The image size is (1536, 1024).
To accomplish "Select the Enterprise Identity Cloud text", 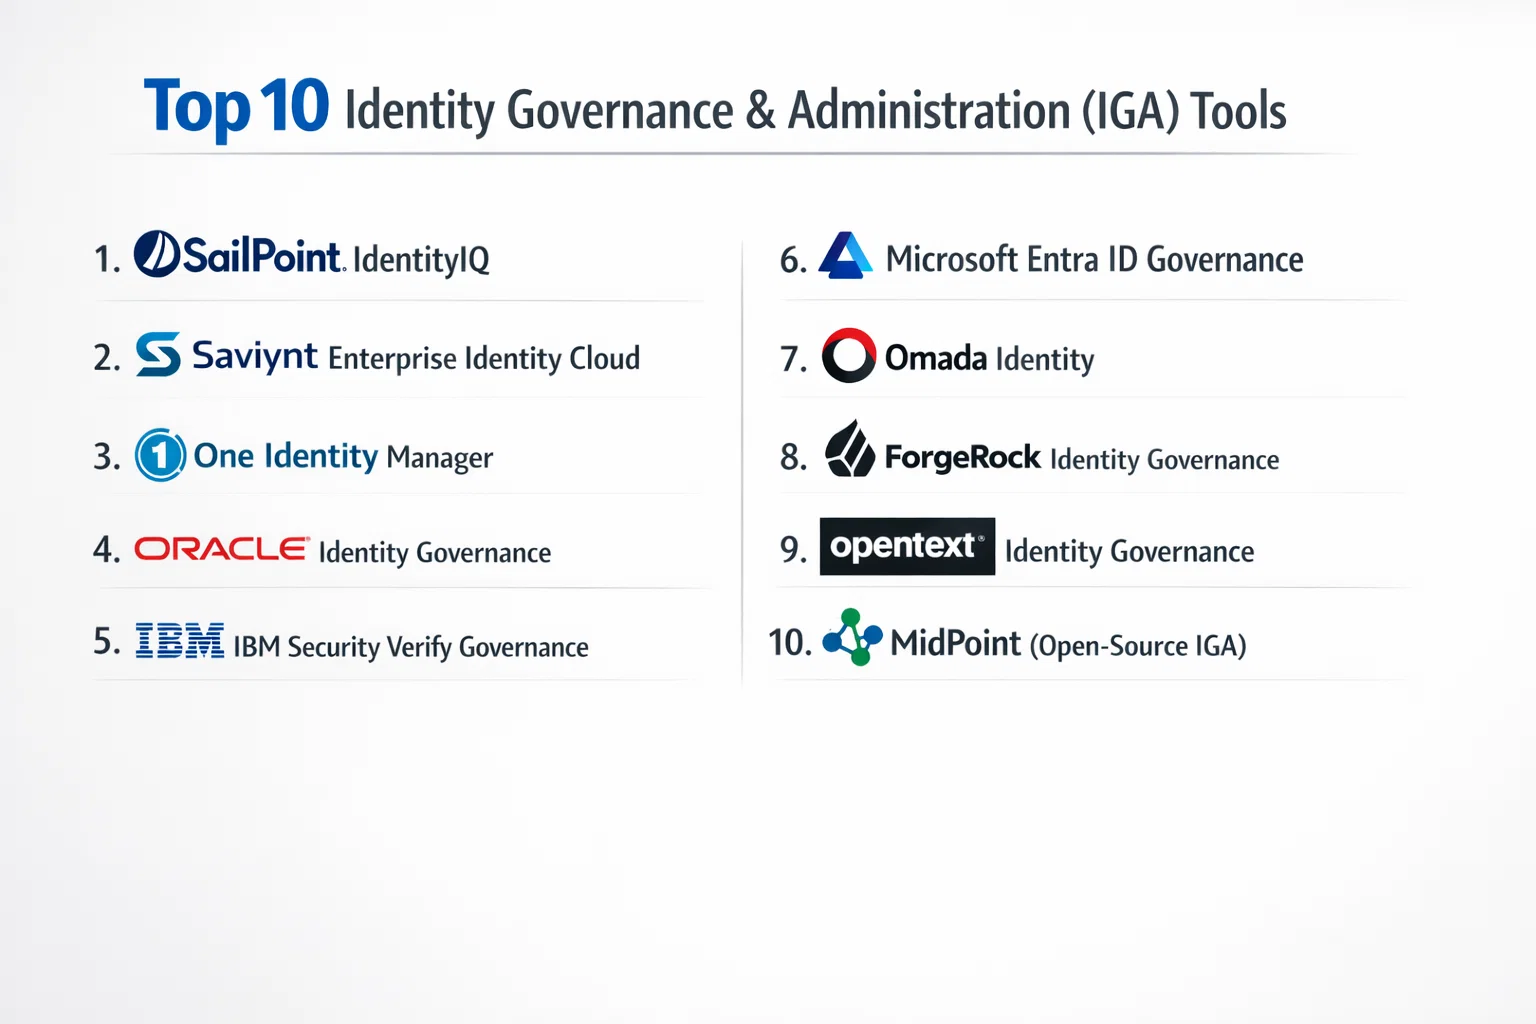I will click(484, 358).
